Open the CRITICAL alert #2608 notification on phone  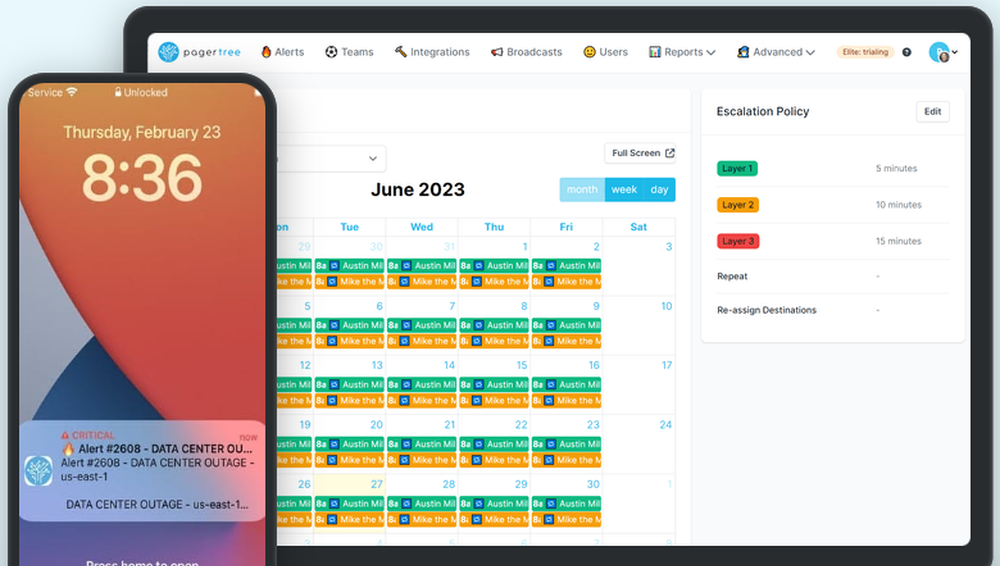pyautogui.click(x=142, y=471)
